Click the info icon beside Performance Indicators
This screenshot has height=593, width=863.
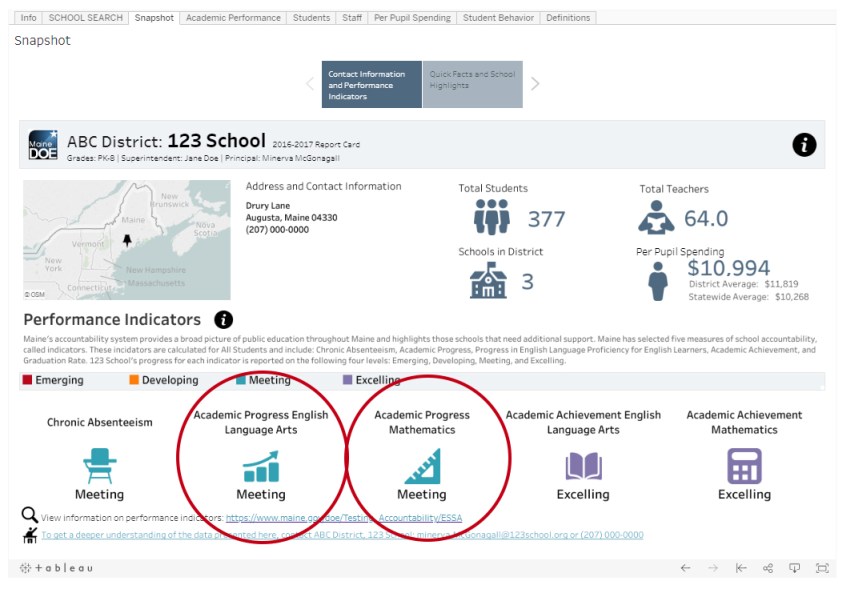point(224,320)
